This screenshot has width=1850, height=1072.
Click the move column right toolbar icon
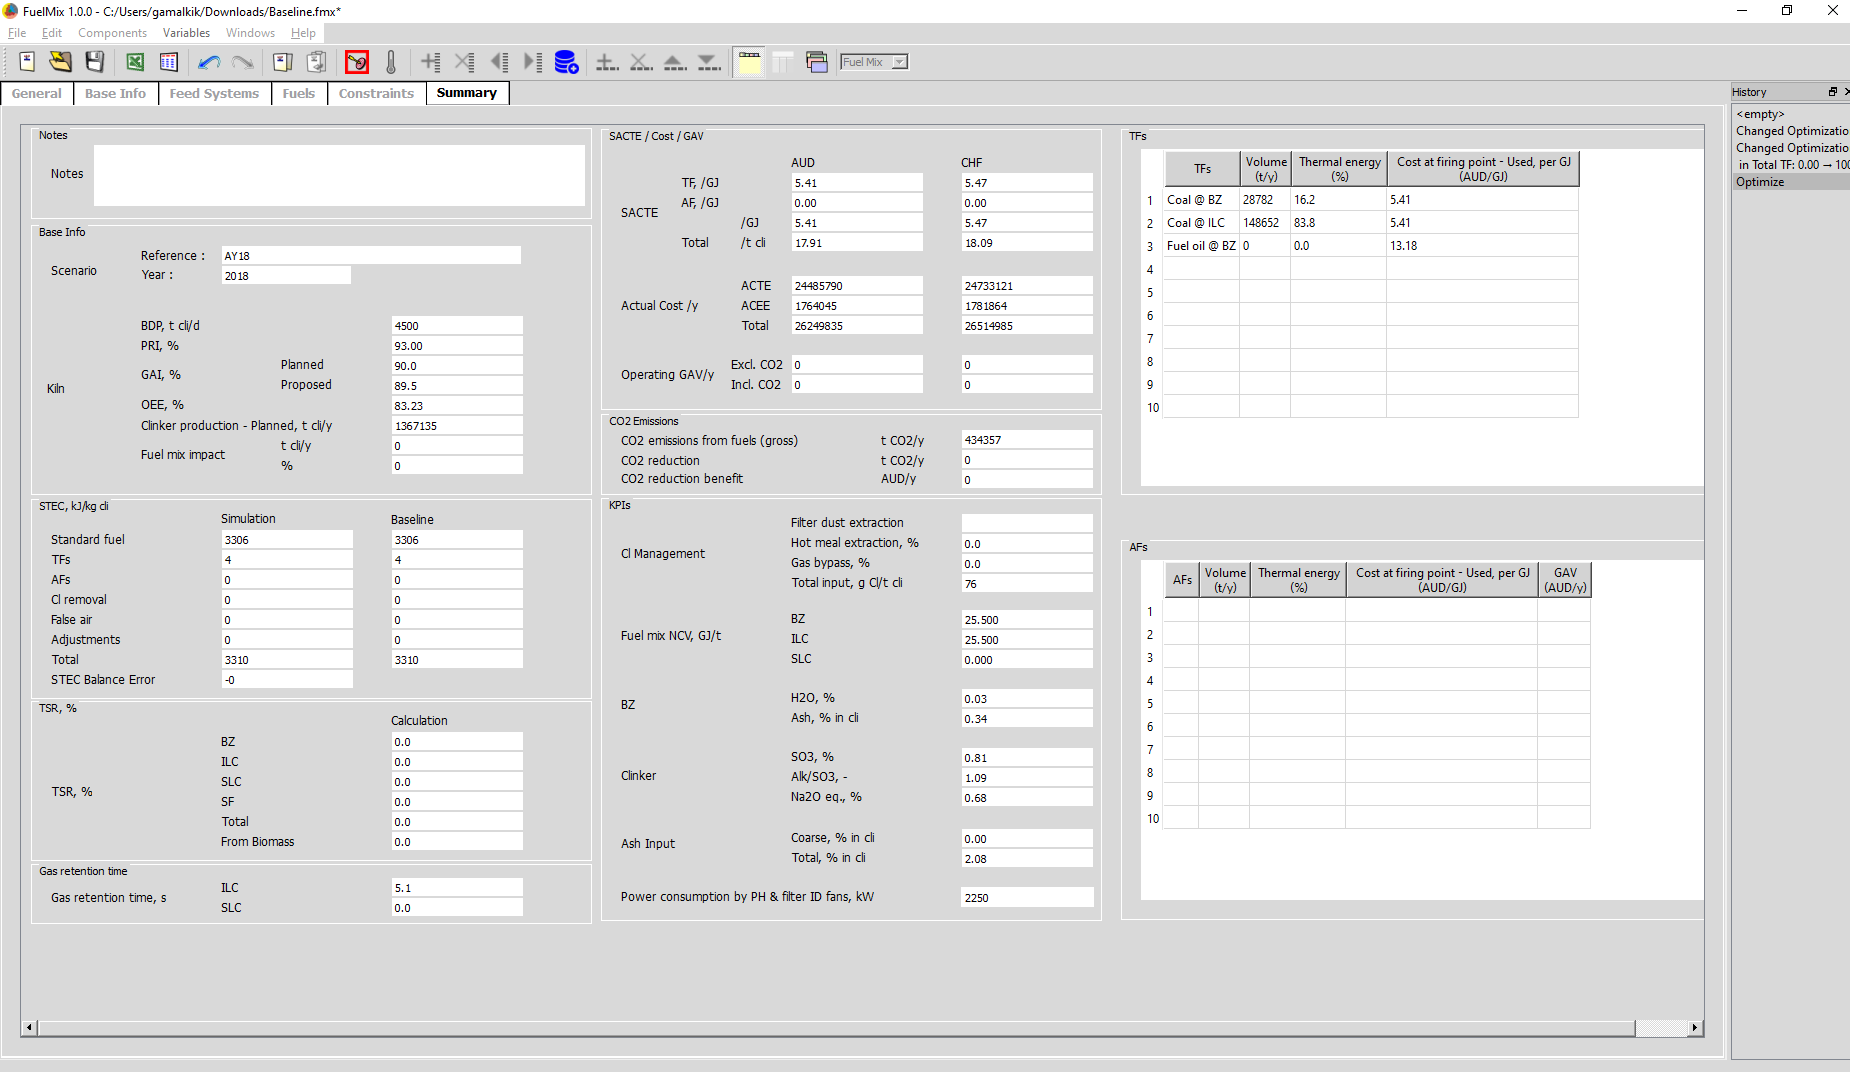tap(533, 62)
